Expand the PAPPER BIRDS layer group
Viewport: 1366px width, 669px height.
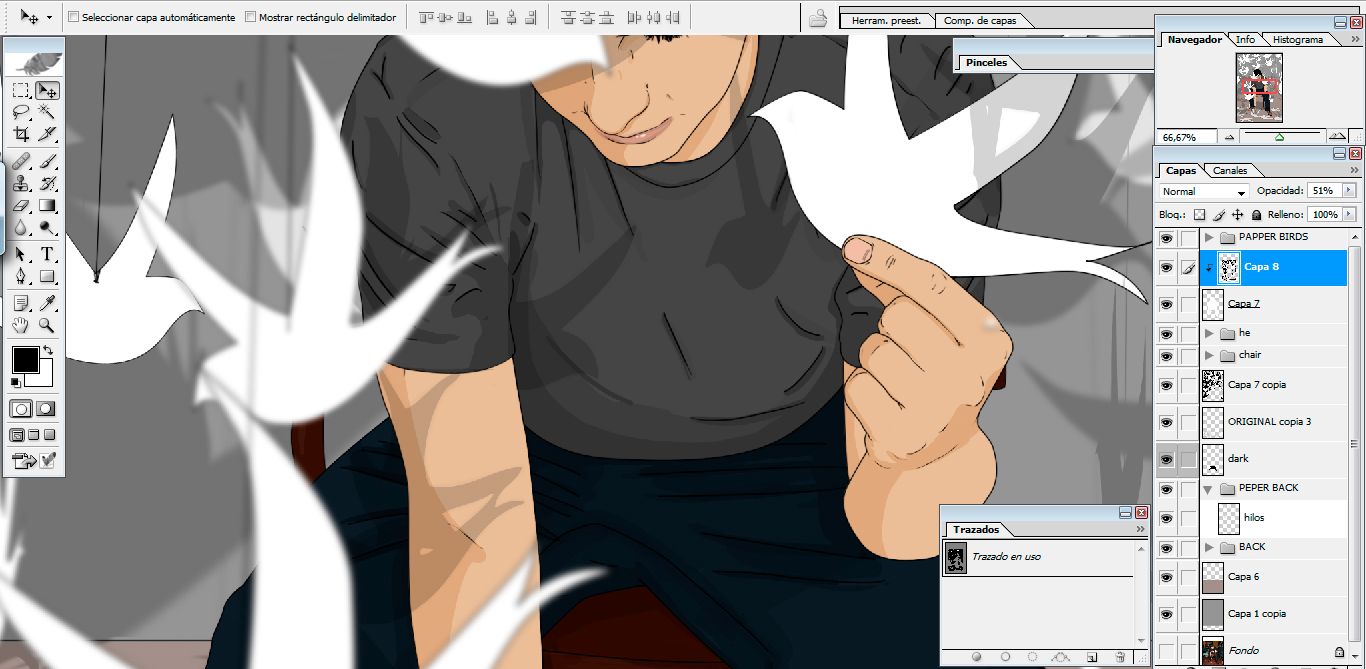1209,238
